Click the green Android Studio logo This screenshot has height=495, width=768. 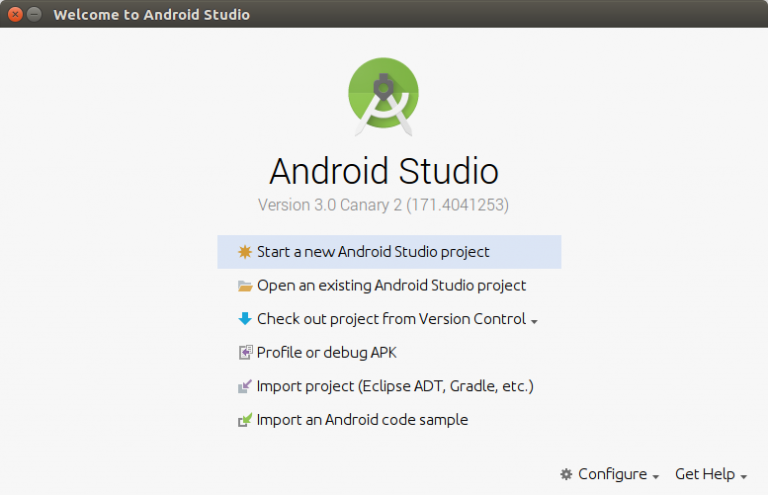click(x=383, y=94)
